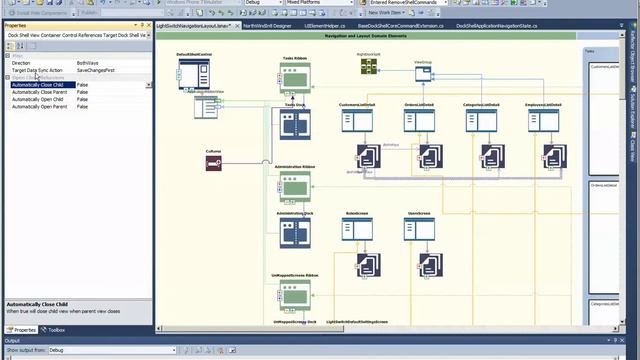The image size is (640, 360).
Task: Collapse the Misc category in Properties
Action: (8, 56)
